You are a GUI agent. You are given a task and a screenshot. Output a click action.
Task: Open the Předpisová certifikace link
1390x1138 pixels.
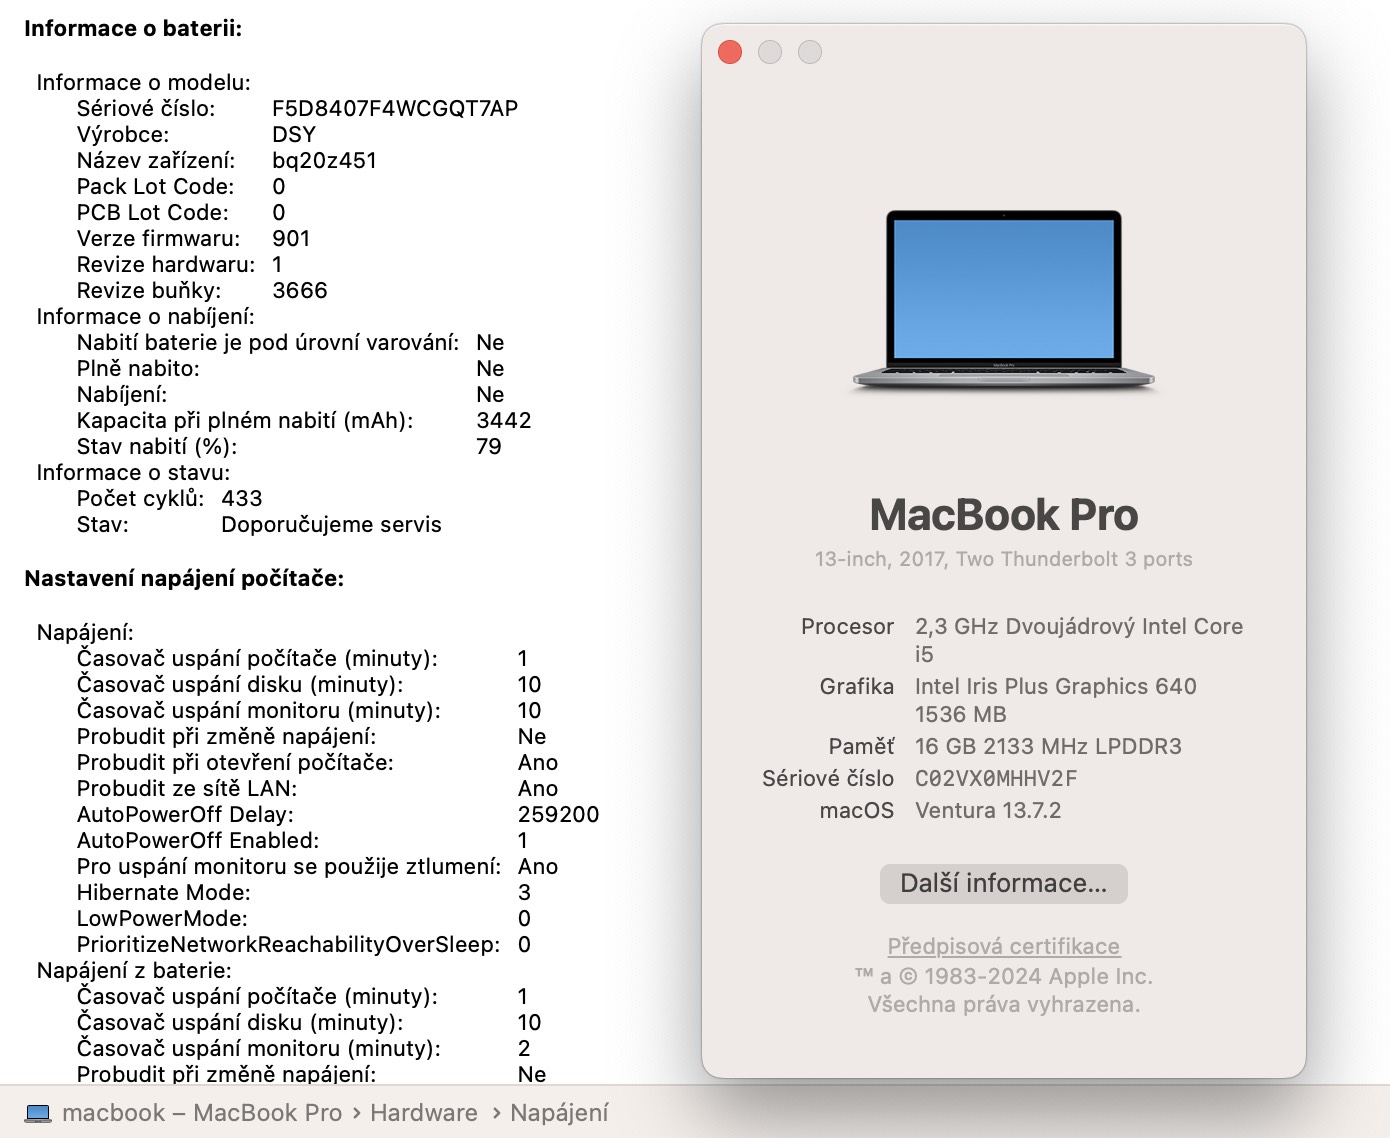(x=1004, y=946)
